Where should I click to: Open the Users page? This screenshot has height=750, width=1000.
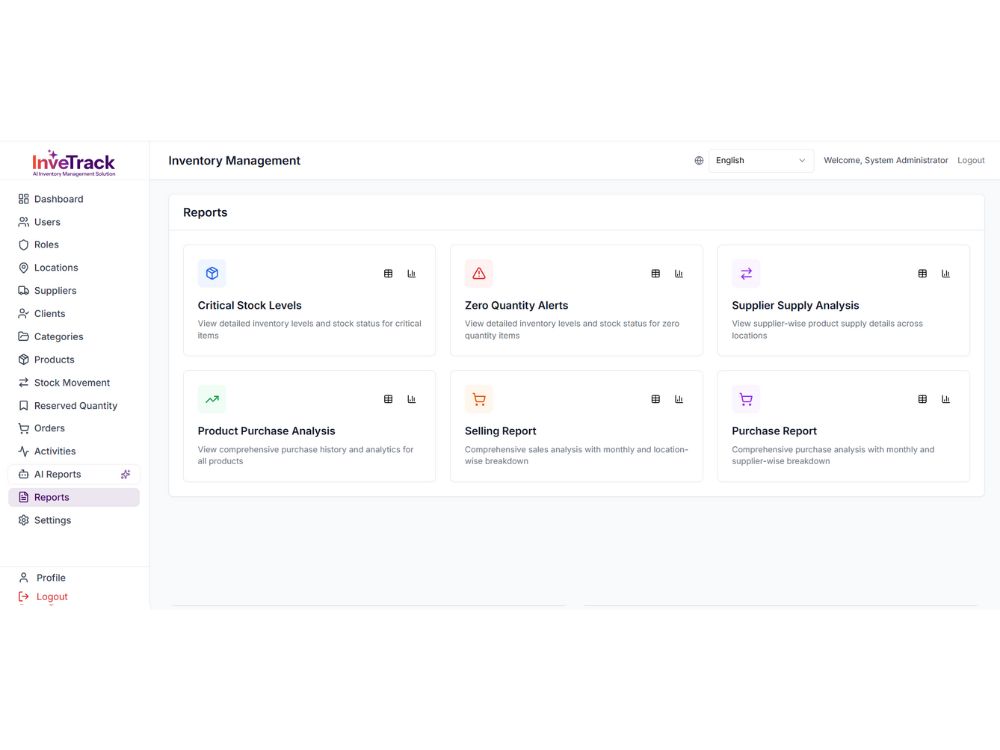[74, 222]
